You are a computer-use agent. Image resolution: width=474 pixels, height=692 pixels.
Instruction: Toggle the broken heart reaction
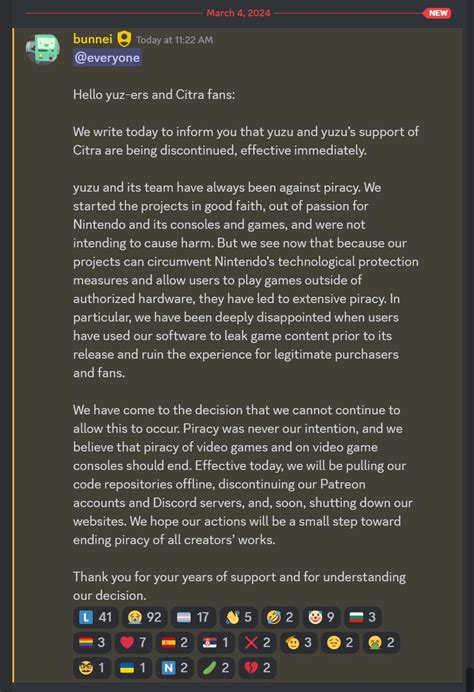(257, 667)
